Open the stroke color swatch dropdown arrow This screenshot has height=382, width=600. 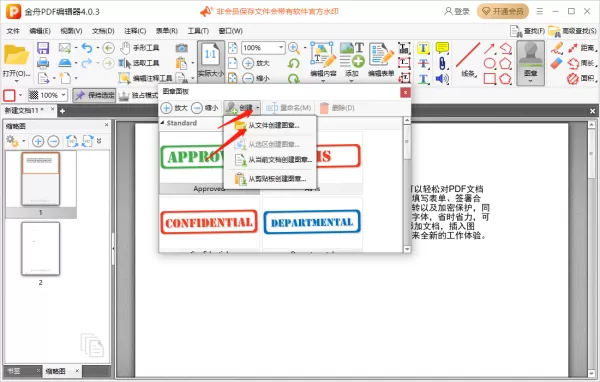tap(20, 95)
